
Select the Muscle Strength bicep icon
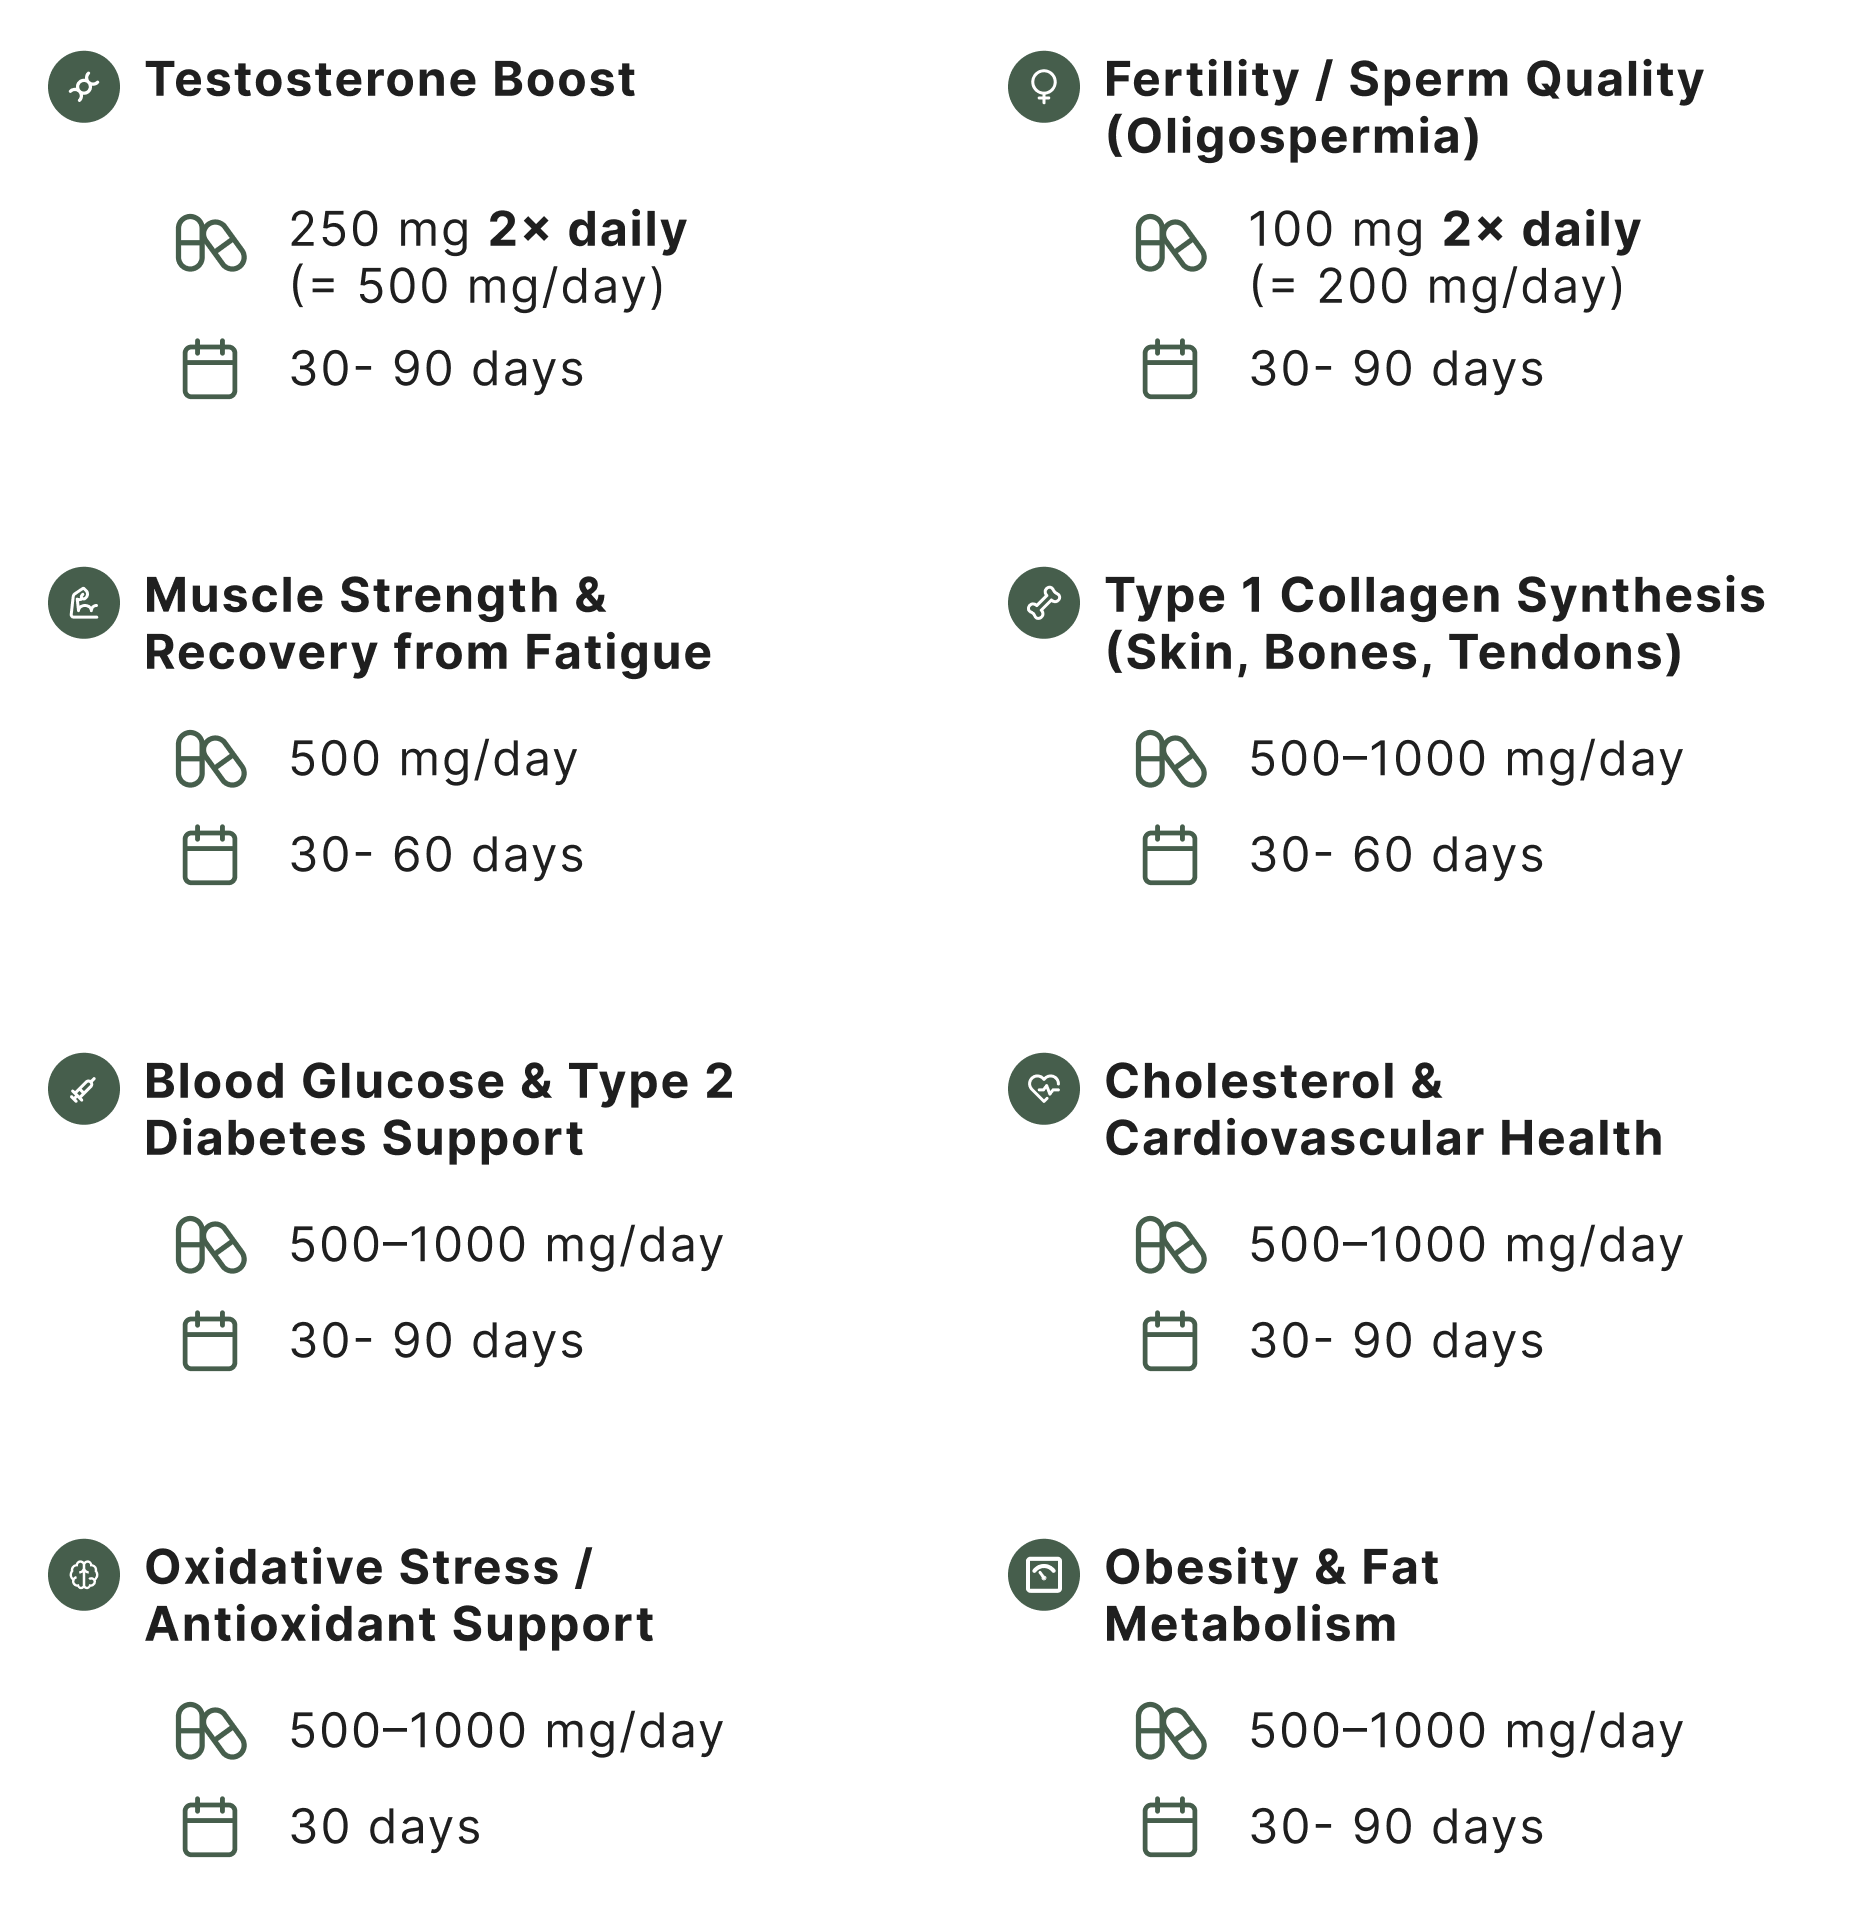coord(84,603)
